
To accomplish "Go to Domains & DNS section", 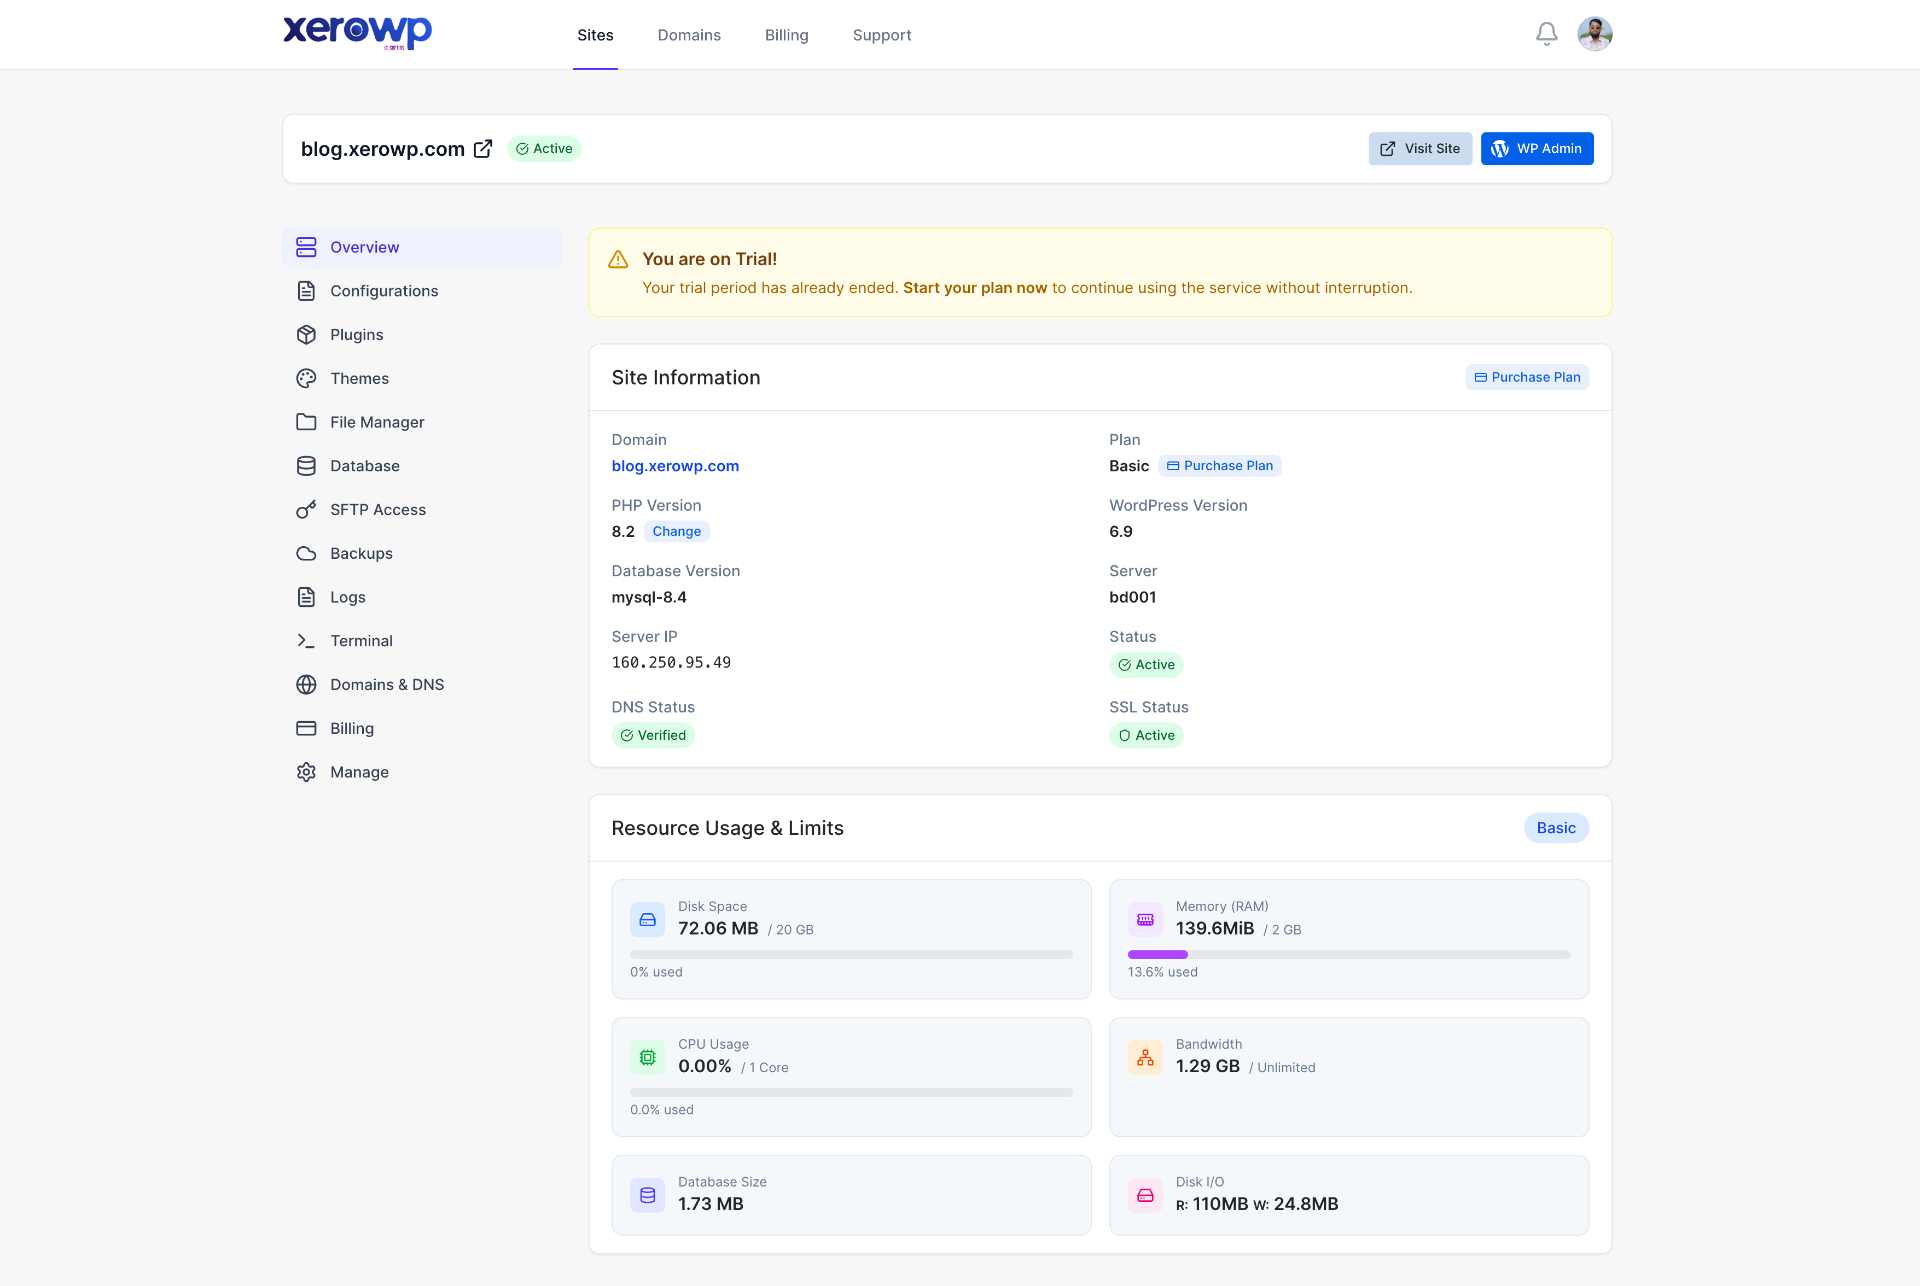I will 386,685.
